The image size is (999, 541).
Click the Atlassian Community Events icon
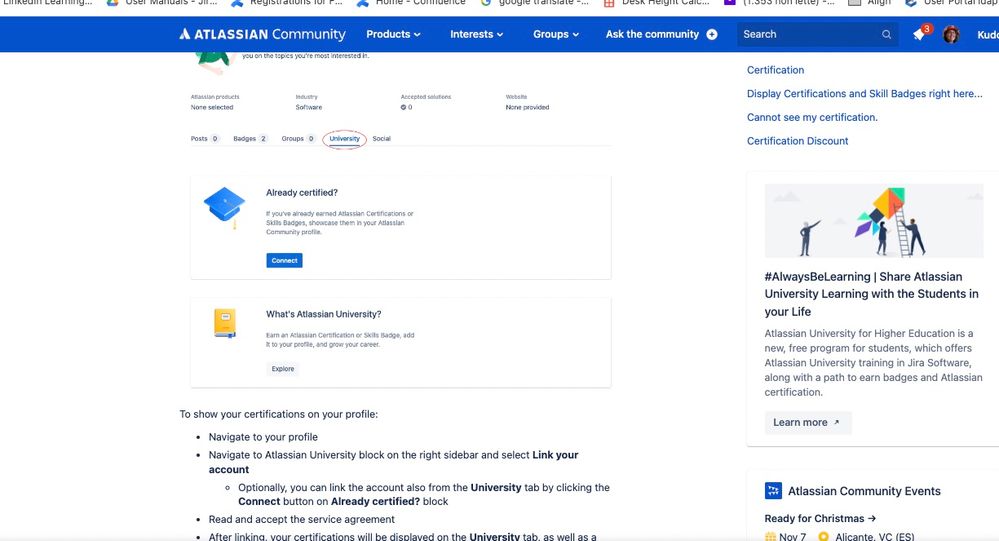click(773, 491)
